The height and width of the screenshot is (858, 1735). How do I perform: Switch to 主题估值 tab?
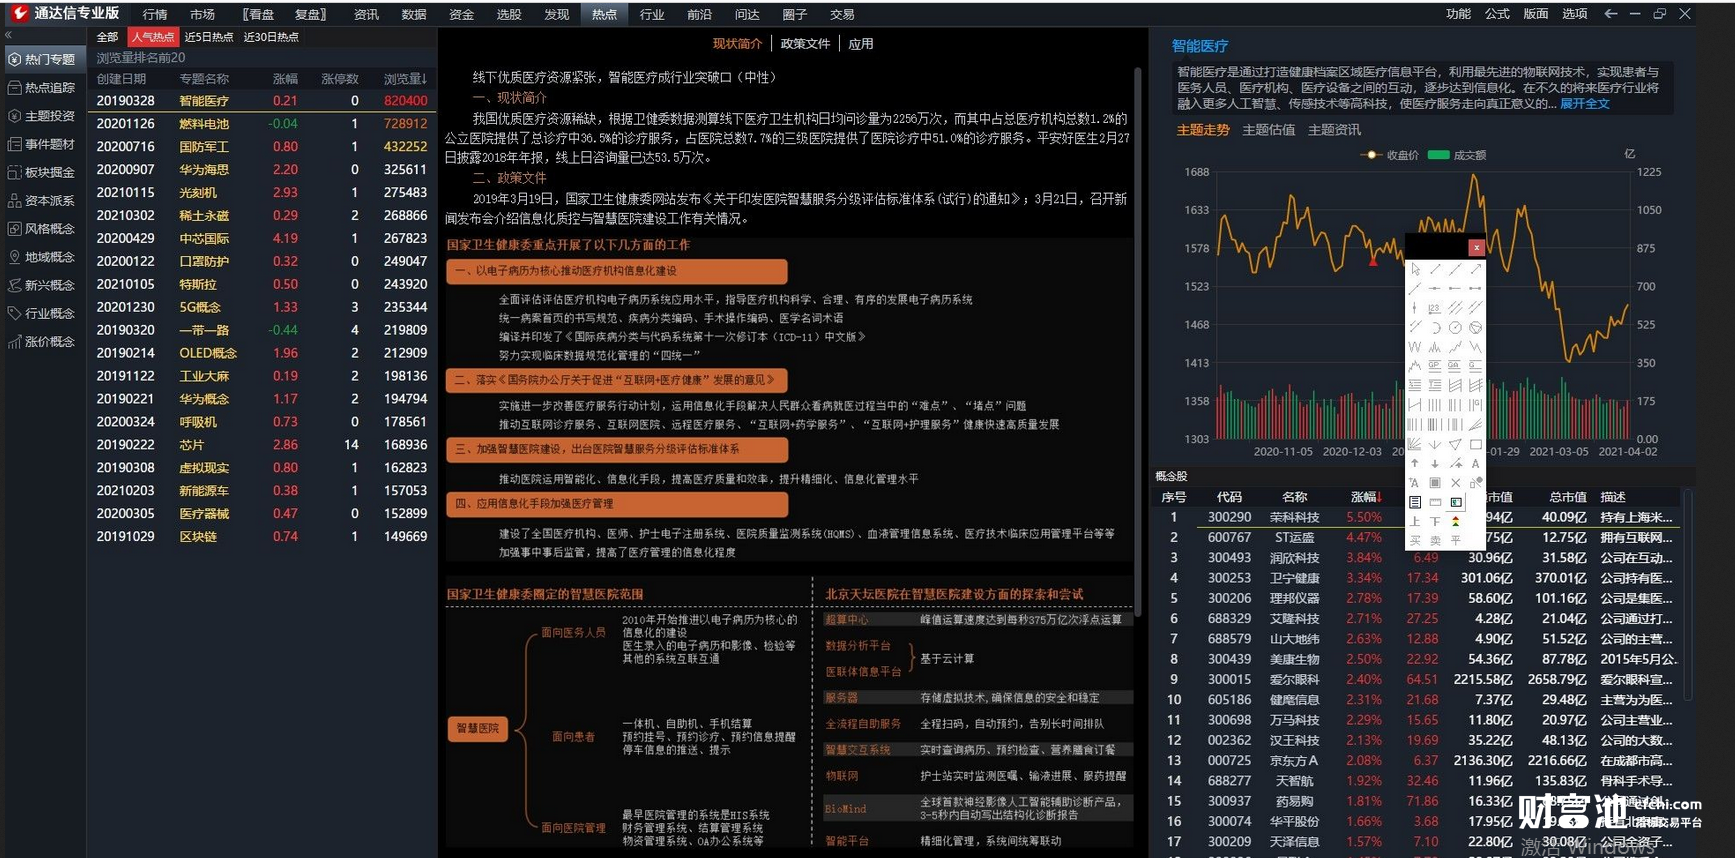click(1268, 130)
